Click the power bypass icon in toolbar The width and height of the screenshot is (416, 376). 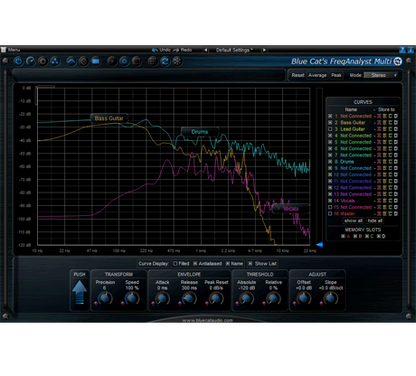click(x=19, y=61)
